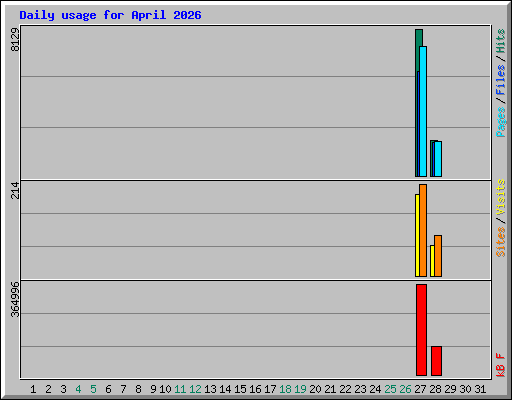Click day label '30' on x-axis
The height and width of the screenshot is (400, 512).
(465, 389)
